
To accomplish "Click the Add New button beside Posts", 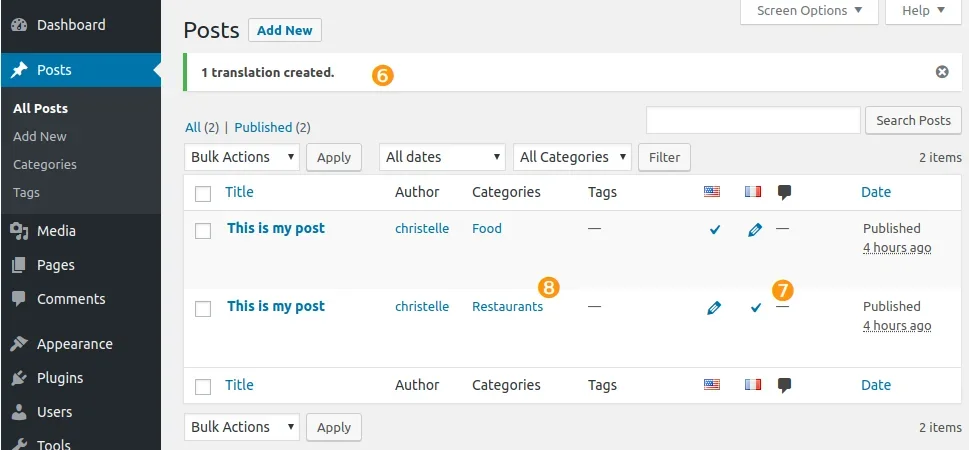I will [x=285, y=30].
